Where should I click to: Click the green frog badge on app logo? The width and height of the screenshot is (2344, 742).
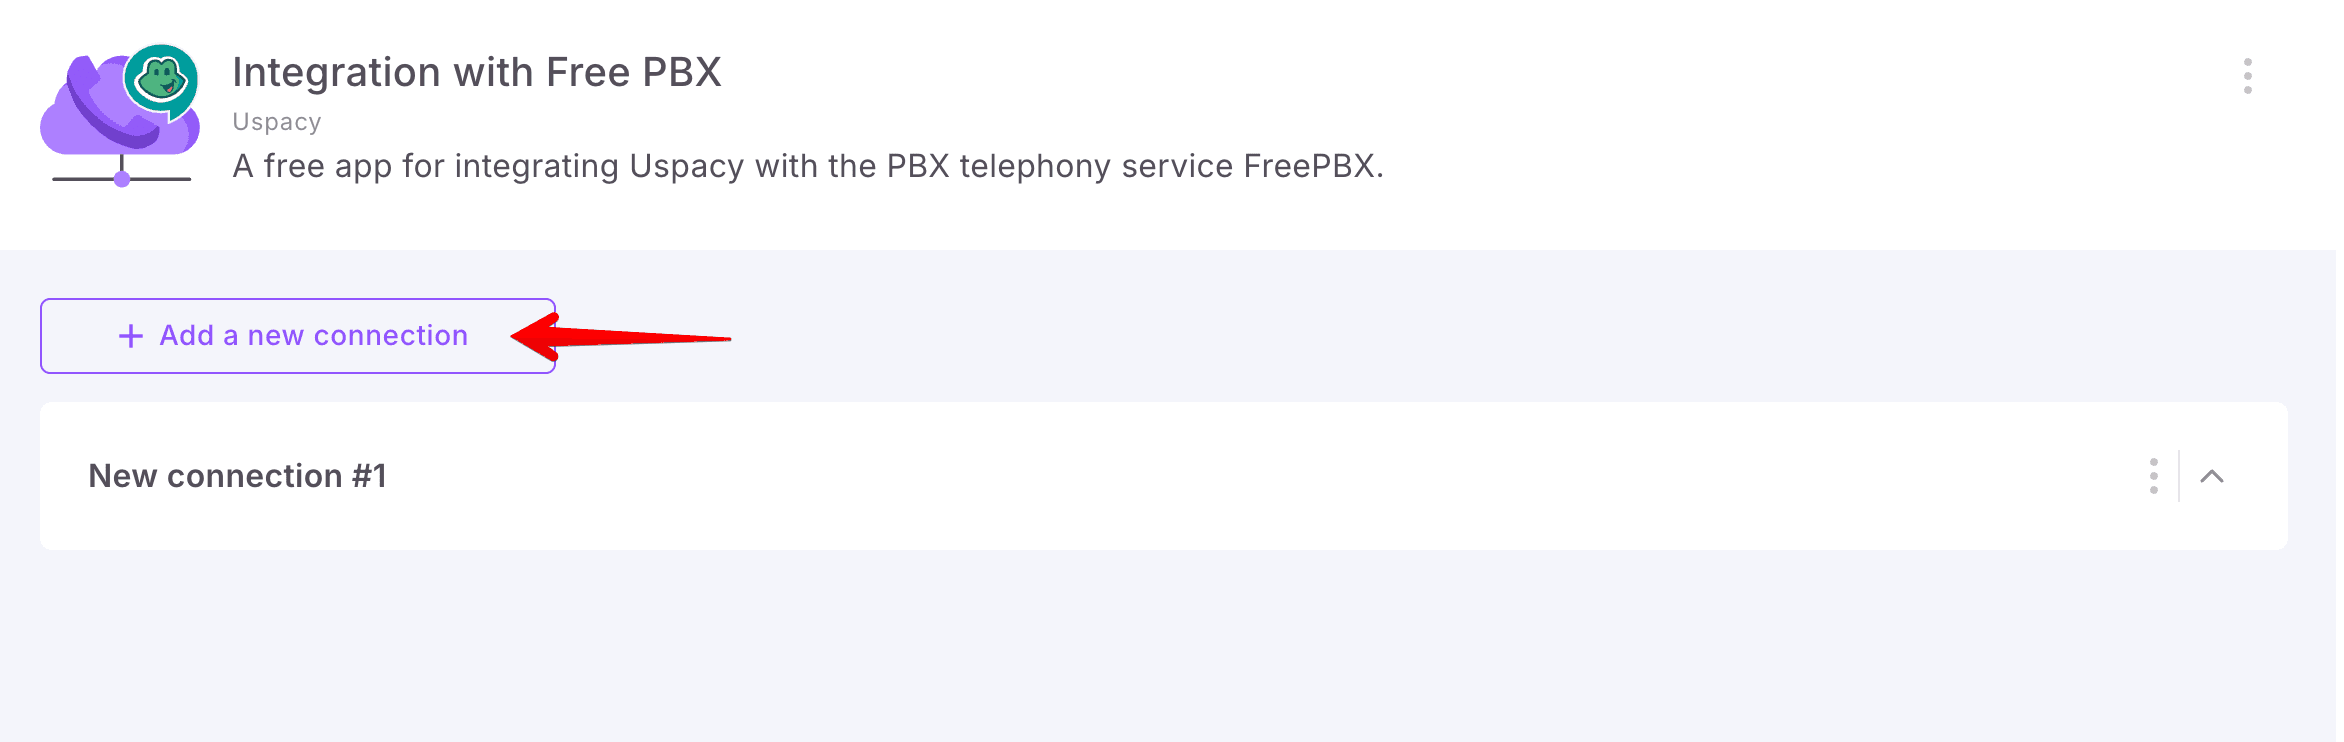(x=161, y=80)
